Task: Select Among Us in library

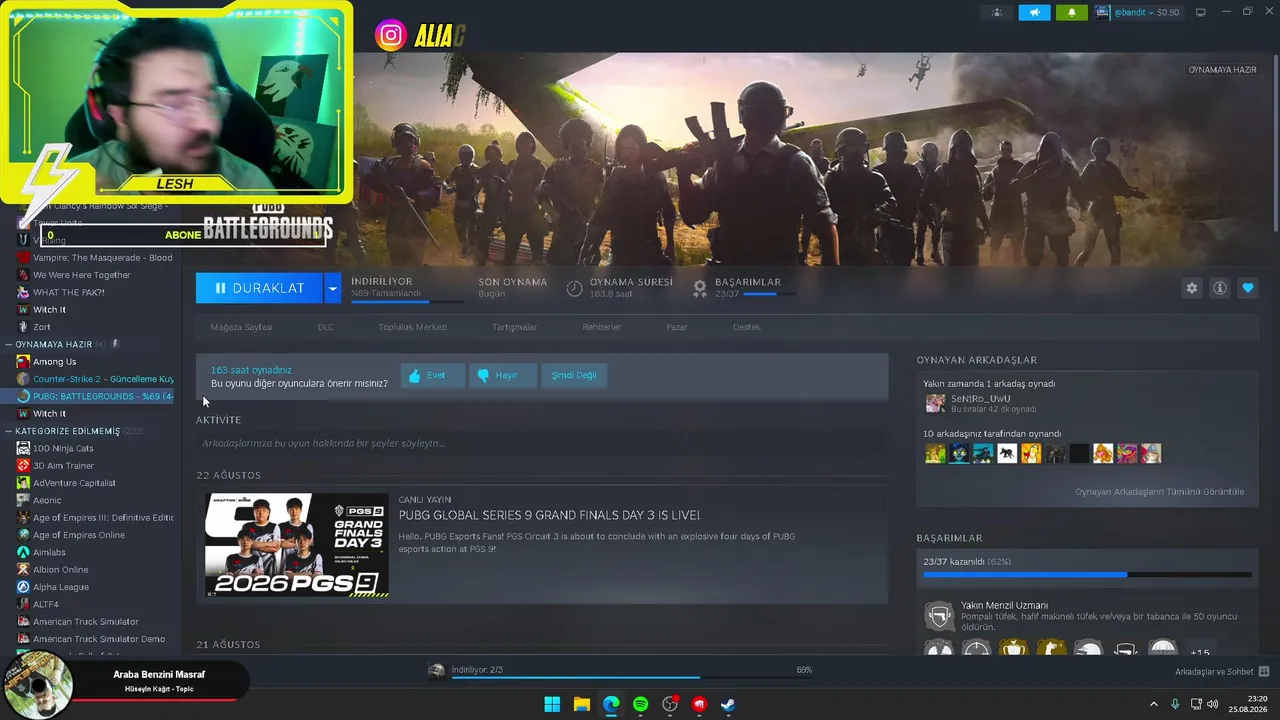Action: click(x=54, y=361)
